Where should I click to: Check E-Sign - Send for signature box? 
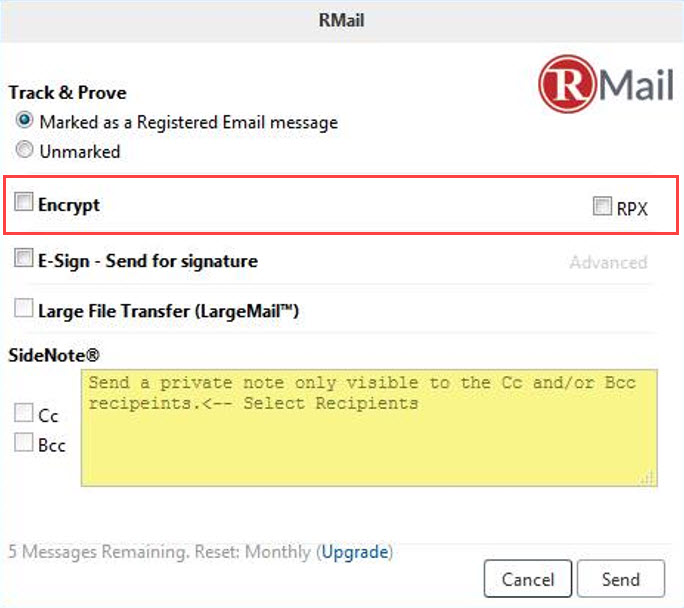[23, 258]
